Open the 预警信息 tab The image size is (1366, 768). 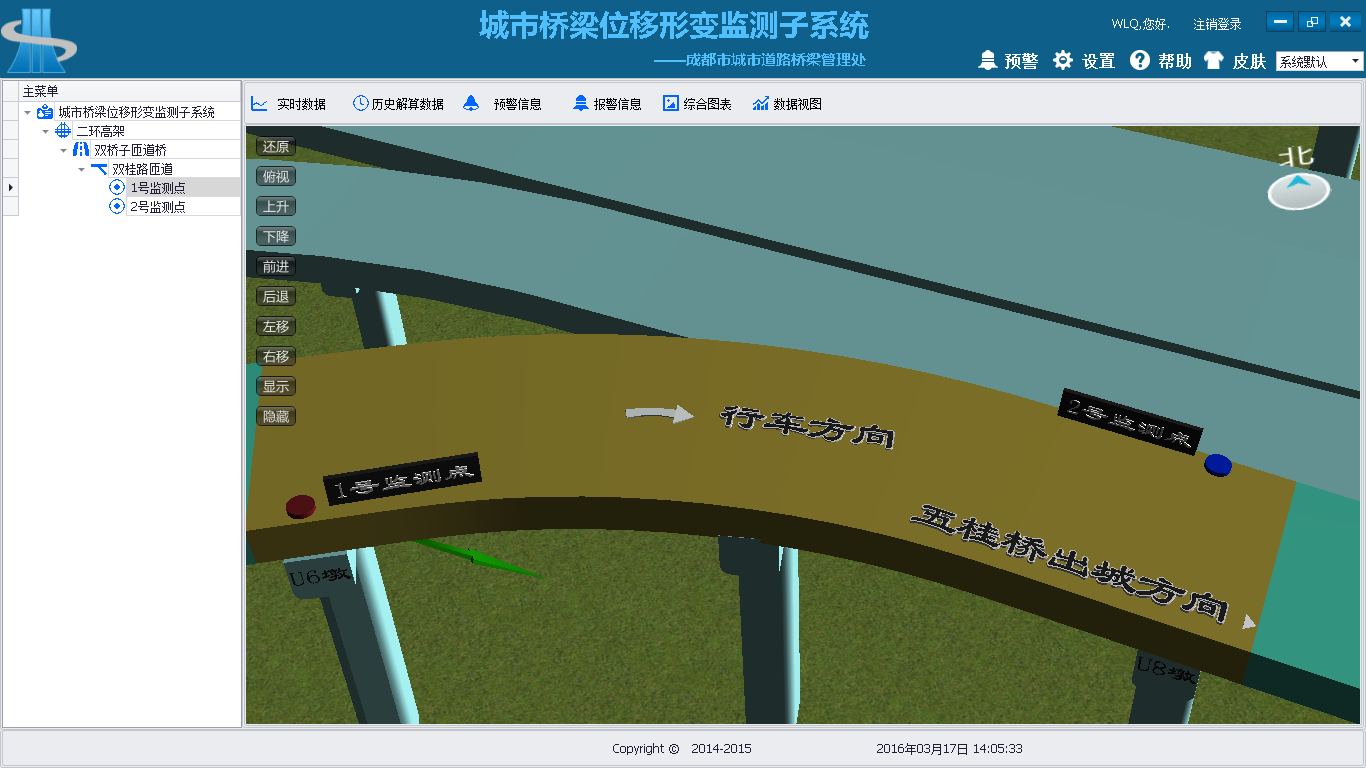(517, 104)
